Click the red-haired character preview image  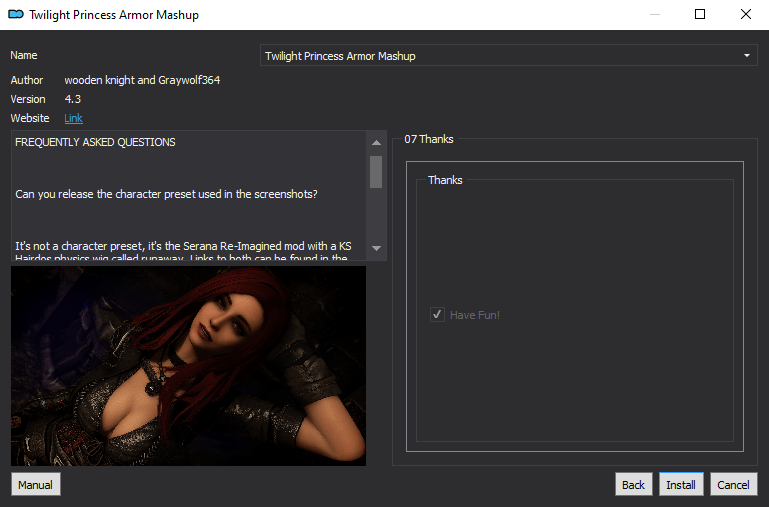pos(188,366)
